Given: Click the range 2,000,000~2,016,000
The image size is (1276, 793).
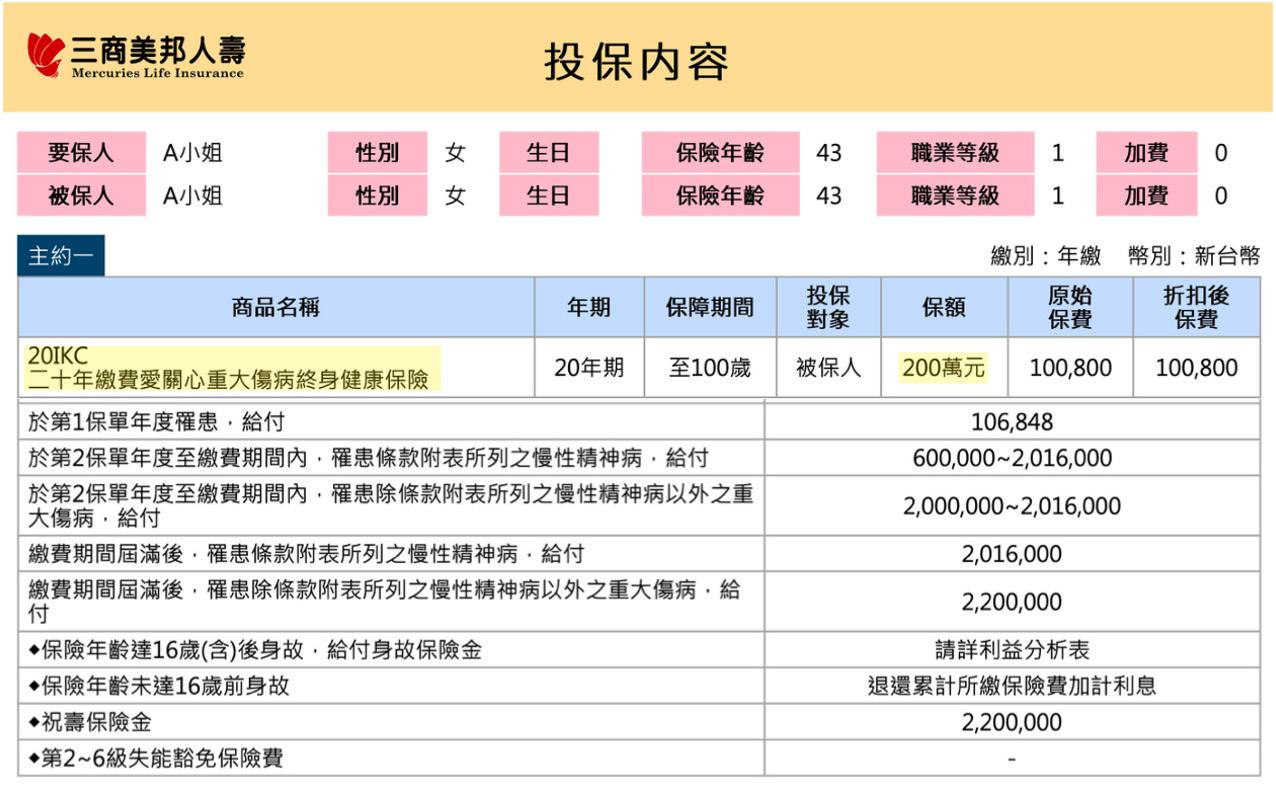Looking at the screenshot, I should tap(1012, 506).
